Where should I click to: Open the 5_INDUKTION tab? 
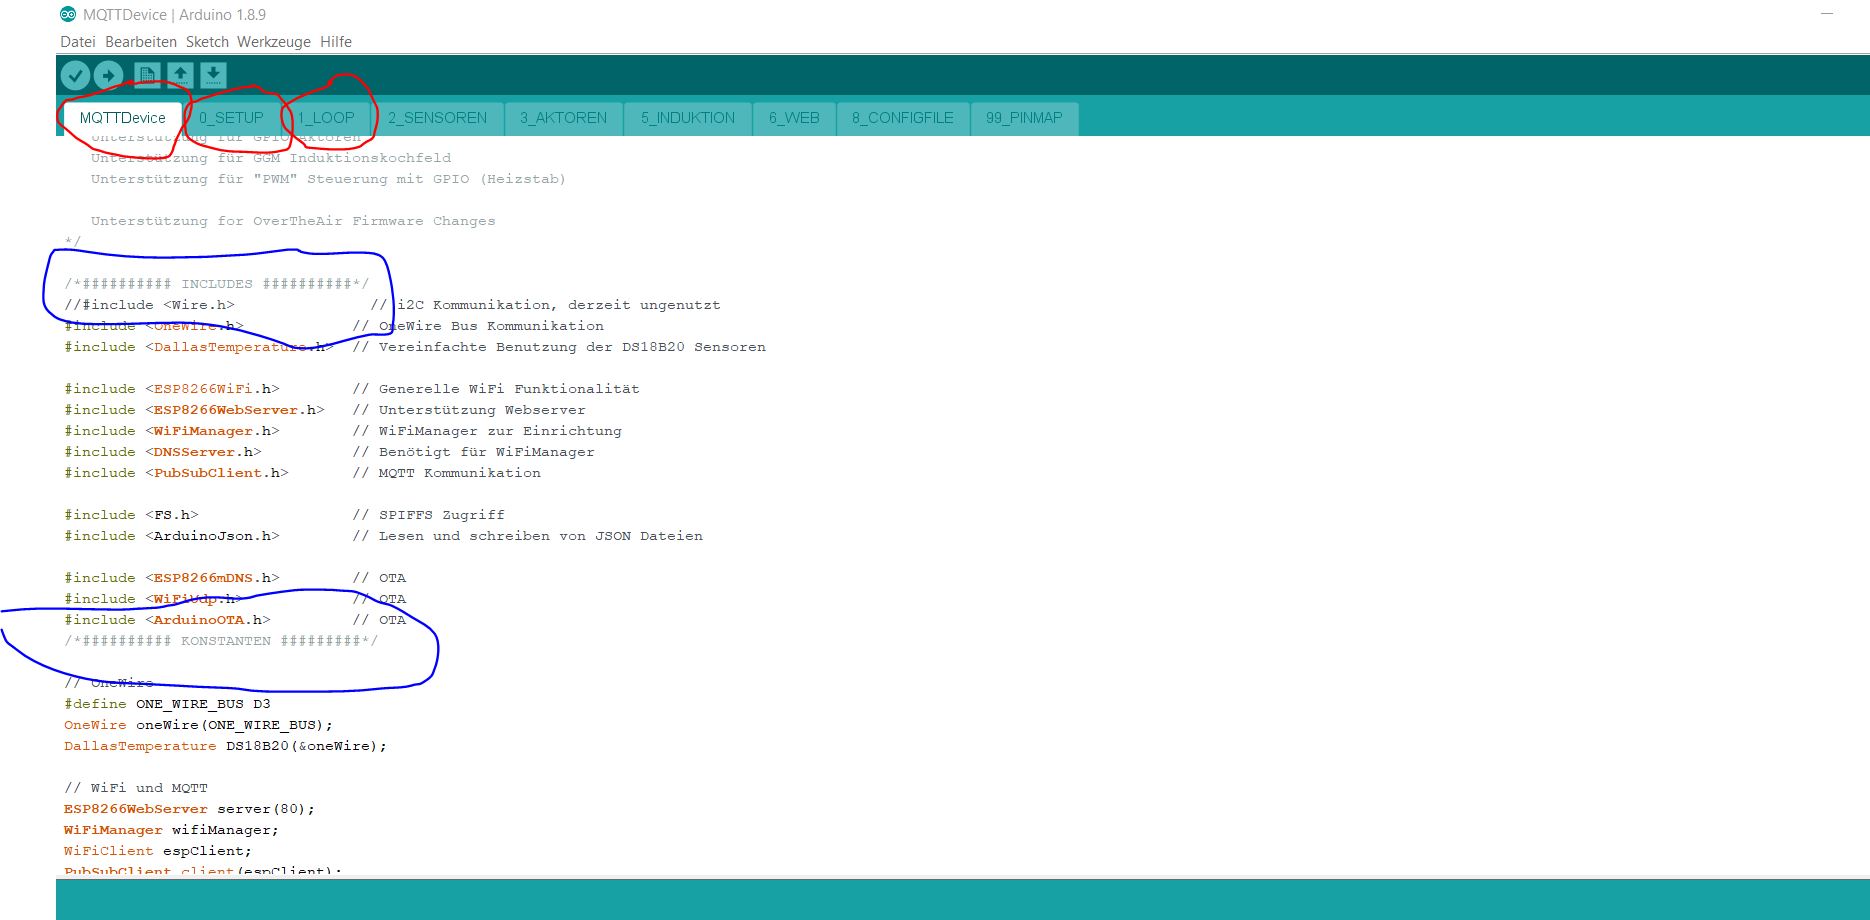pyautogui.click(x=688, y=118)
